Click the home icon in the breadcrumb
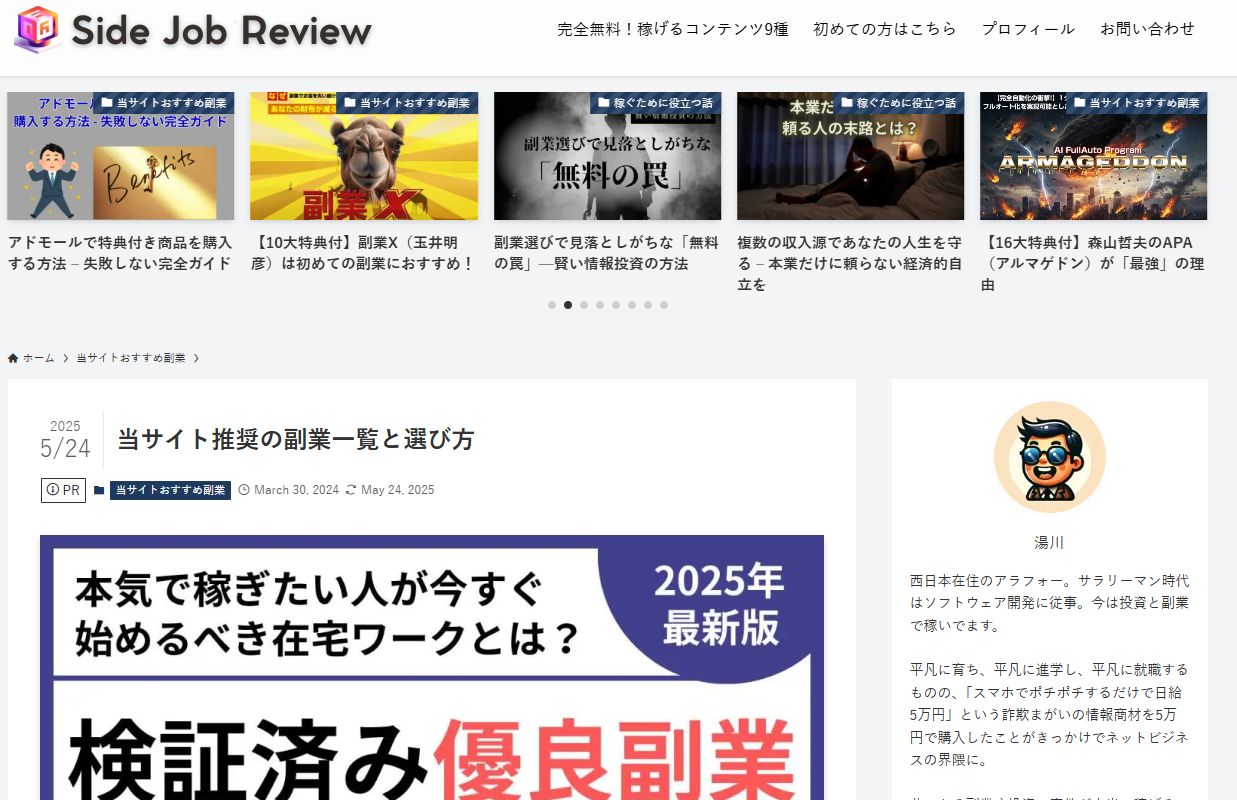The width and height of the screenshot is (1237, 800). 13,358
